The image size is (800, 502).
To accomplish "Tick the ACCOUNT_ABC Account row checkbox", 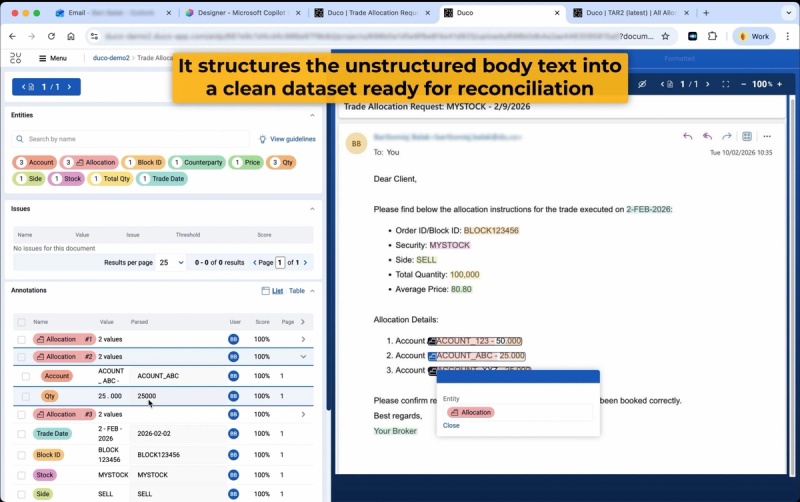I will [26, 376].
